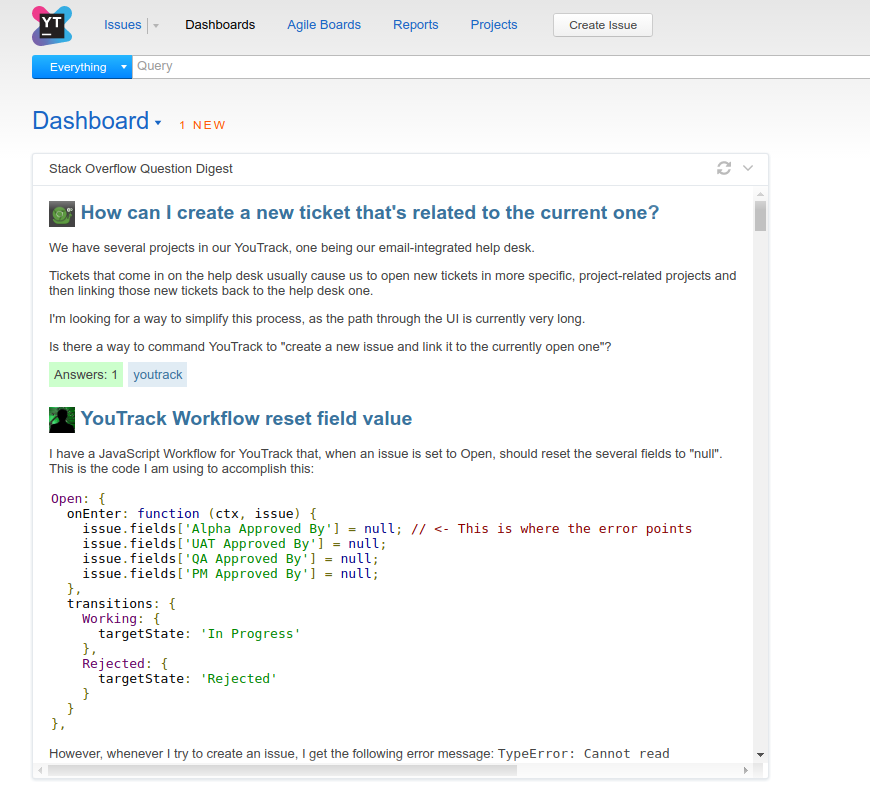The width and height of the screenshot is (870, 810).
Task: Click the 'onEnter: function (ctx, issue)' line
Action: [191, 514]
